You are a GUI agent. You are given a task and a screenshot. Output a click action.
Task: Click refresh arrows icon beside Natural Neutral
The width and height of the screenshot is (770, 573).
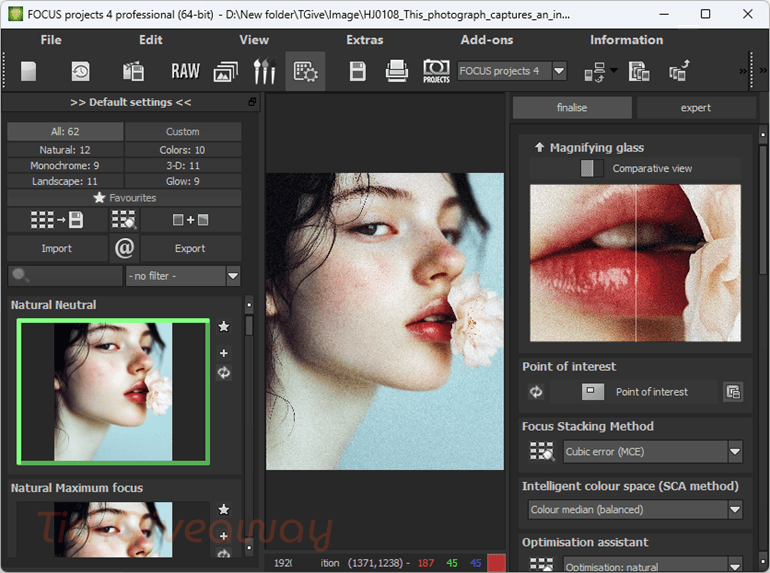[224, 373]
